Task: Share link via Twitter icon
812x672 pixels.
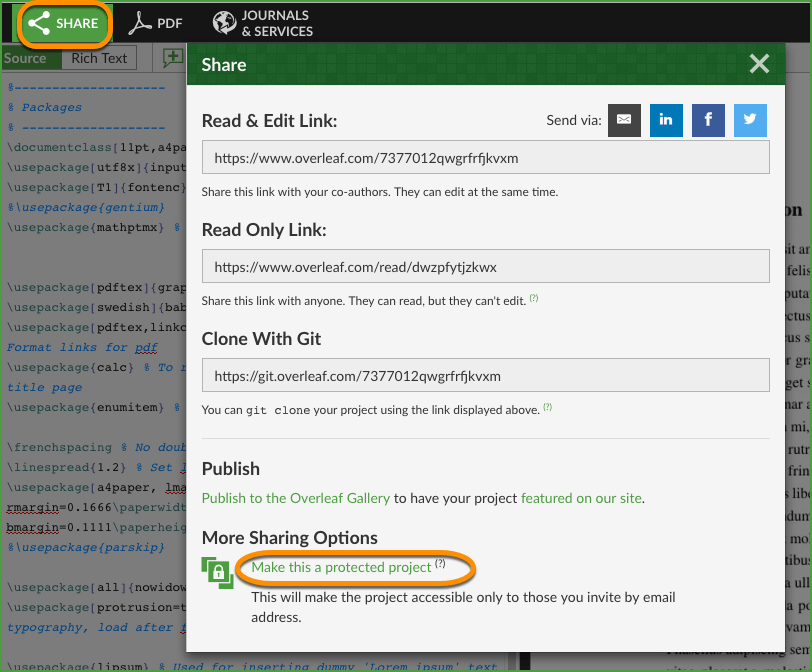Action: pos(750,120)
